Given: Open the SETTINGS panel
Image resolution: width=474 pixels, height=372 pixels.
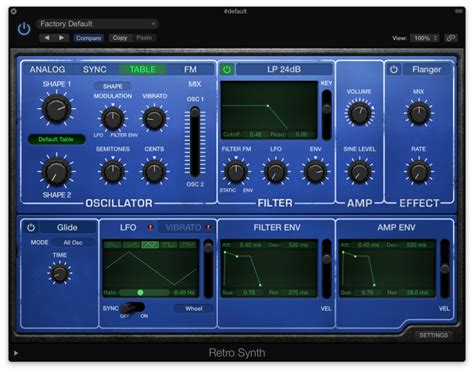Looking at the screenshot, I should [434, 335].
